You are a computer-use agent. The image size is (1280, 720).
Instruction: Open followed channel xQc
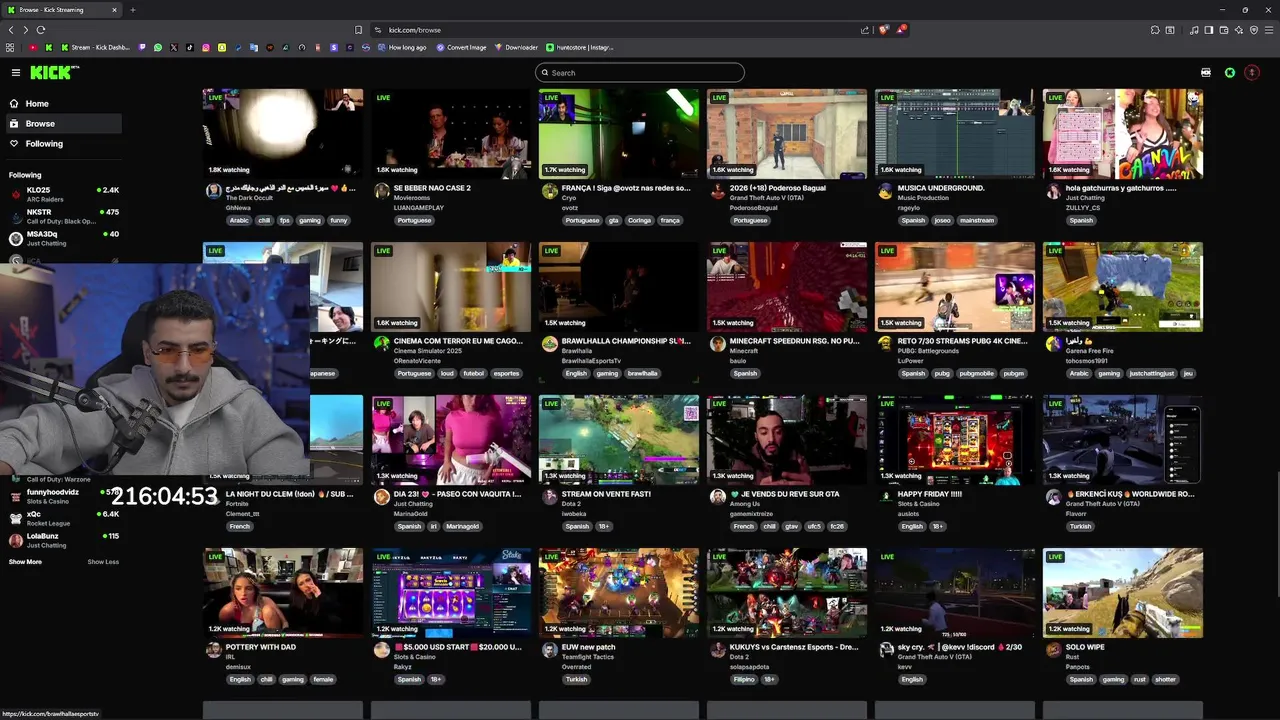point(64,518)
